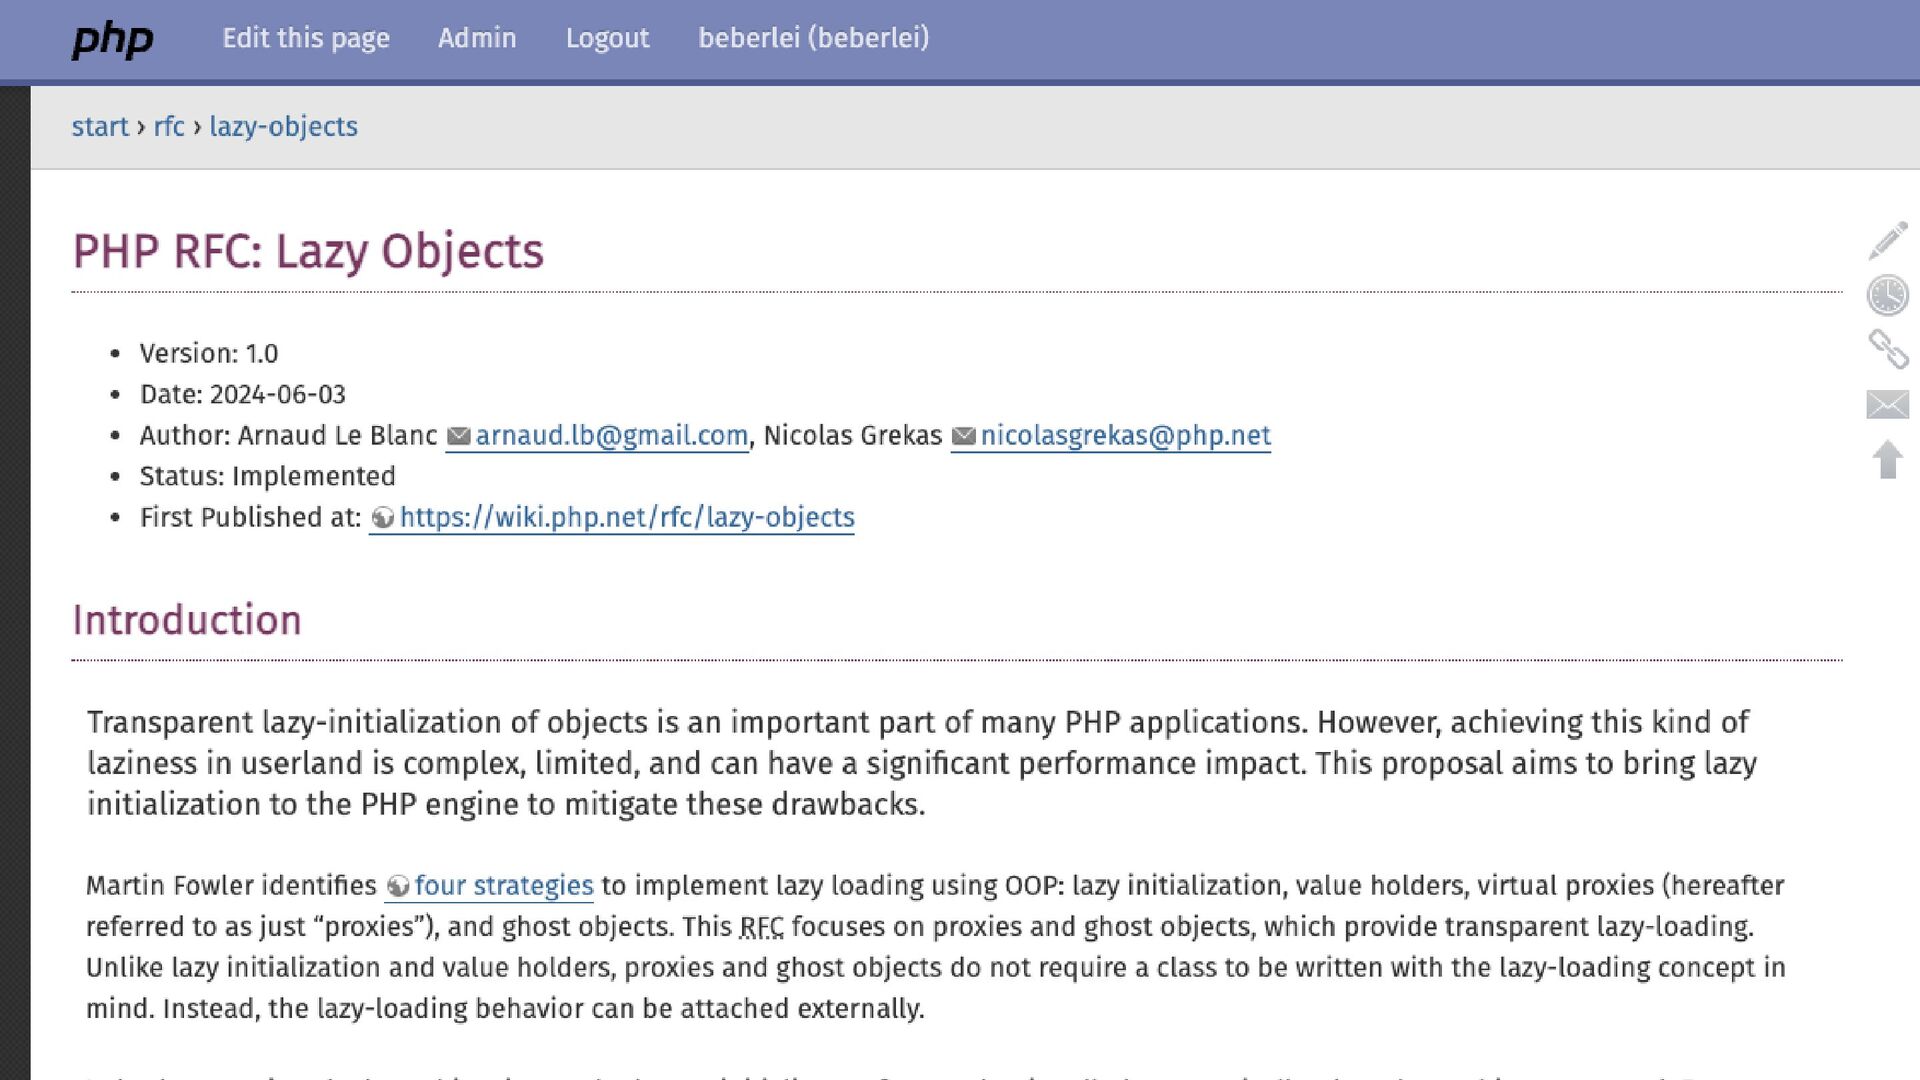Click lazy-objects breadcrumb link
The width and height of the screenshot is (1920, 1080).
tap(283, 127)
